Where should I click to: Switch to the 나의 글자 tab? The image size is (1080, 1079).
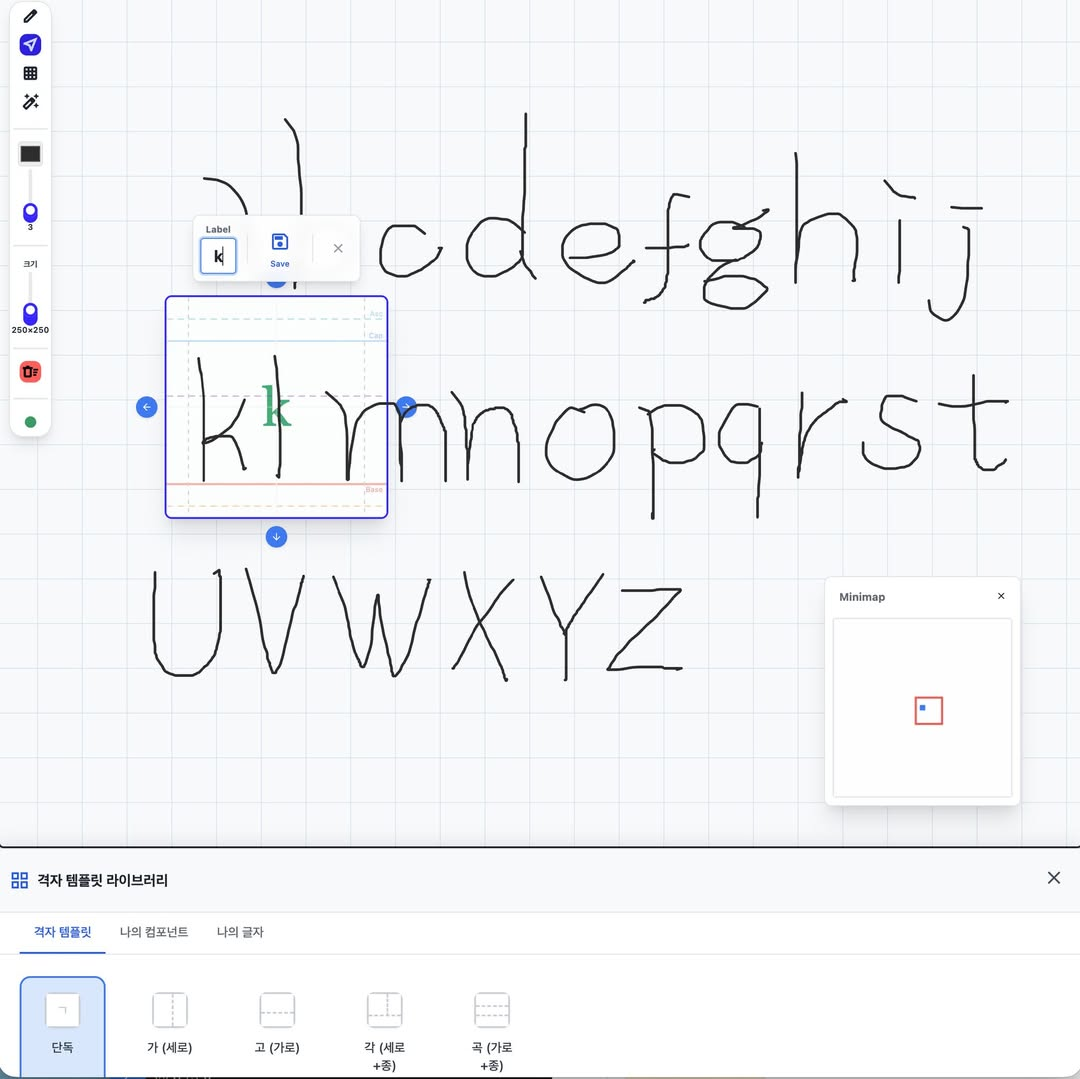click(240, 932)
